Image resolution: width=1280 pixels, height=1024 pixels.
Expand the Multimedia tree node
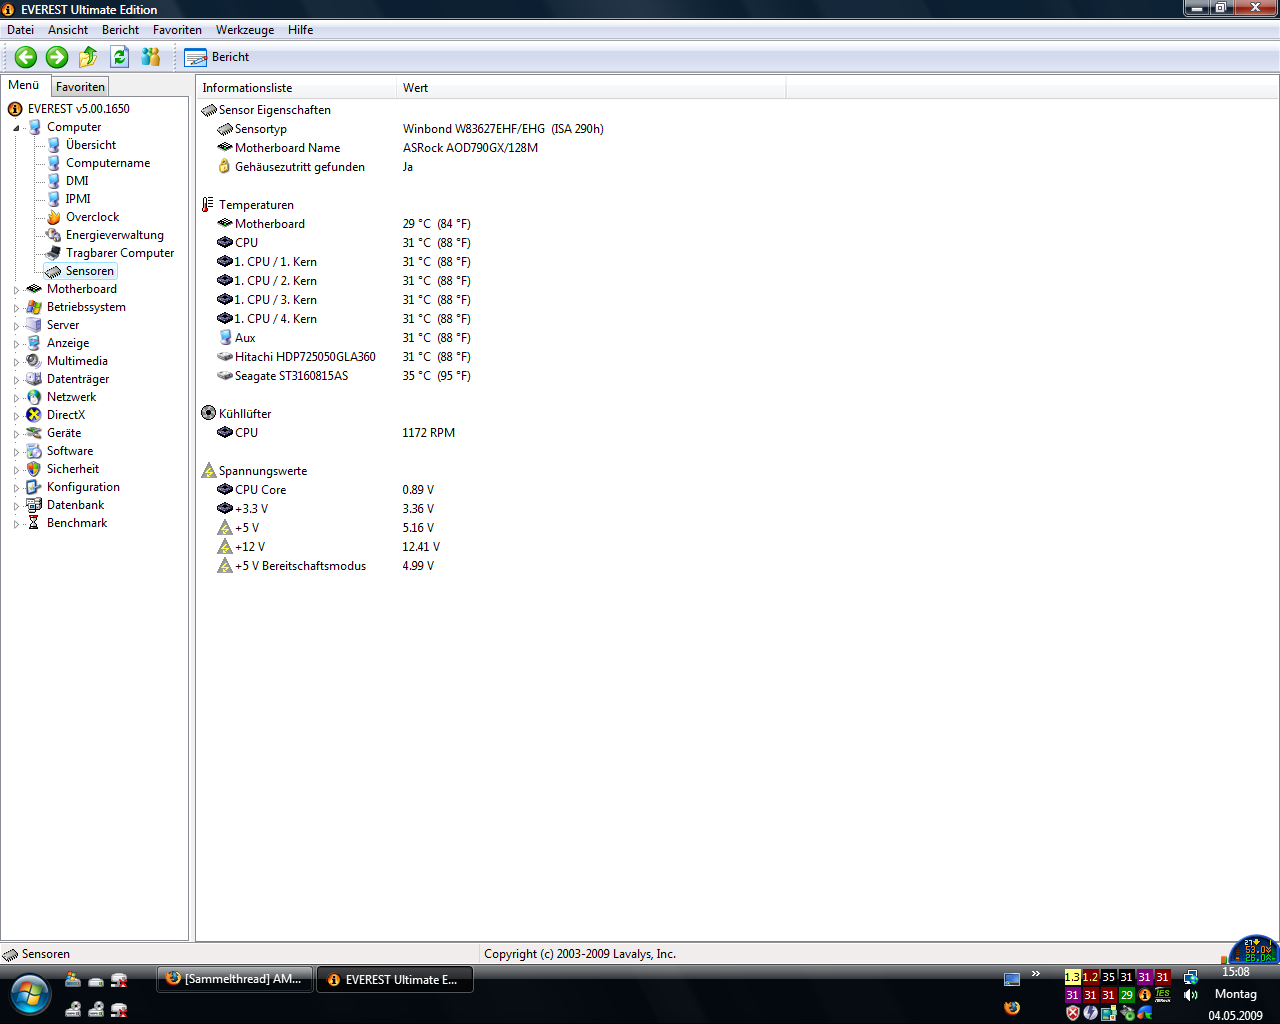coord(16,362)
